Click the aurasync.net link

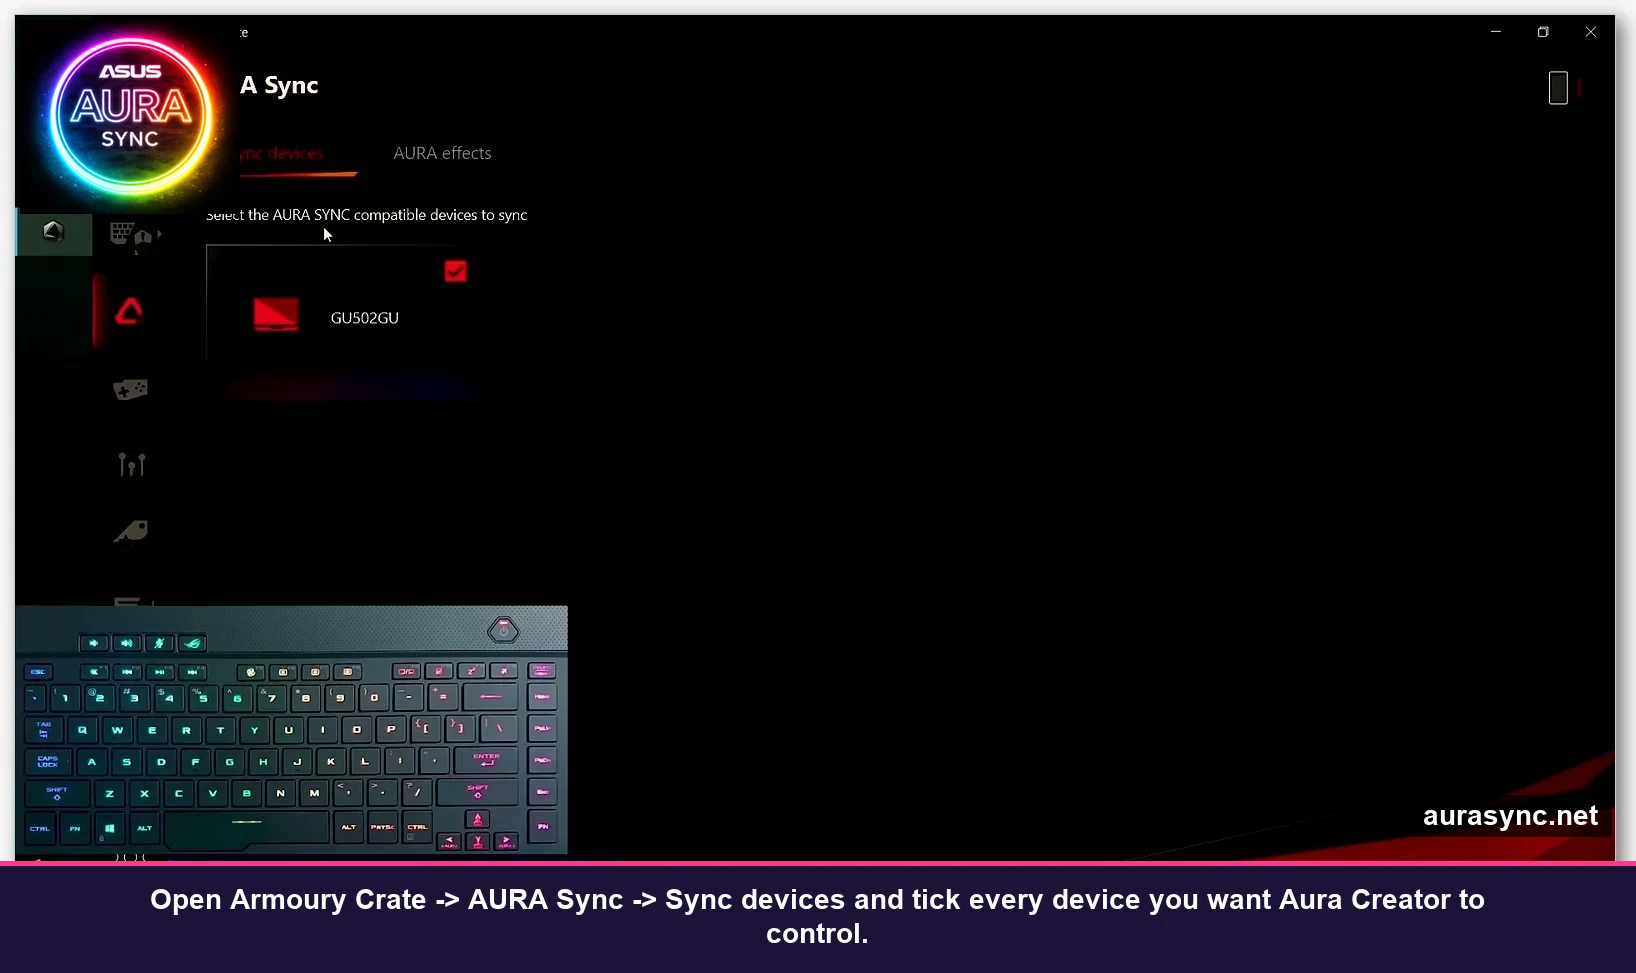click(1510, 815)
